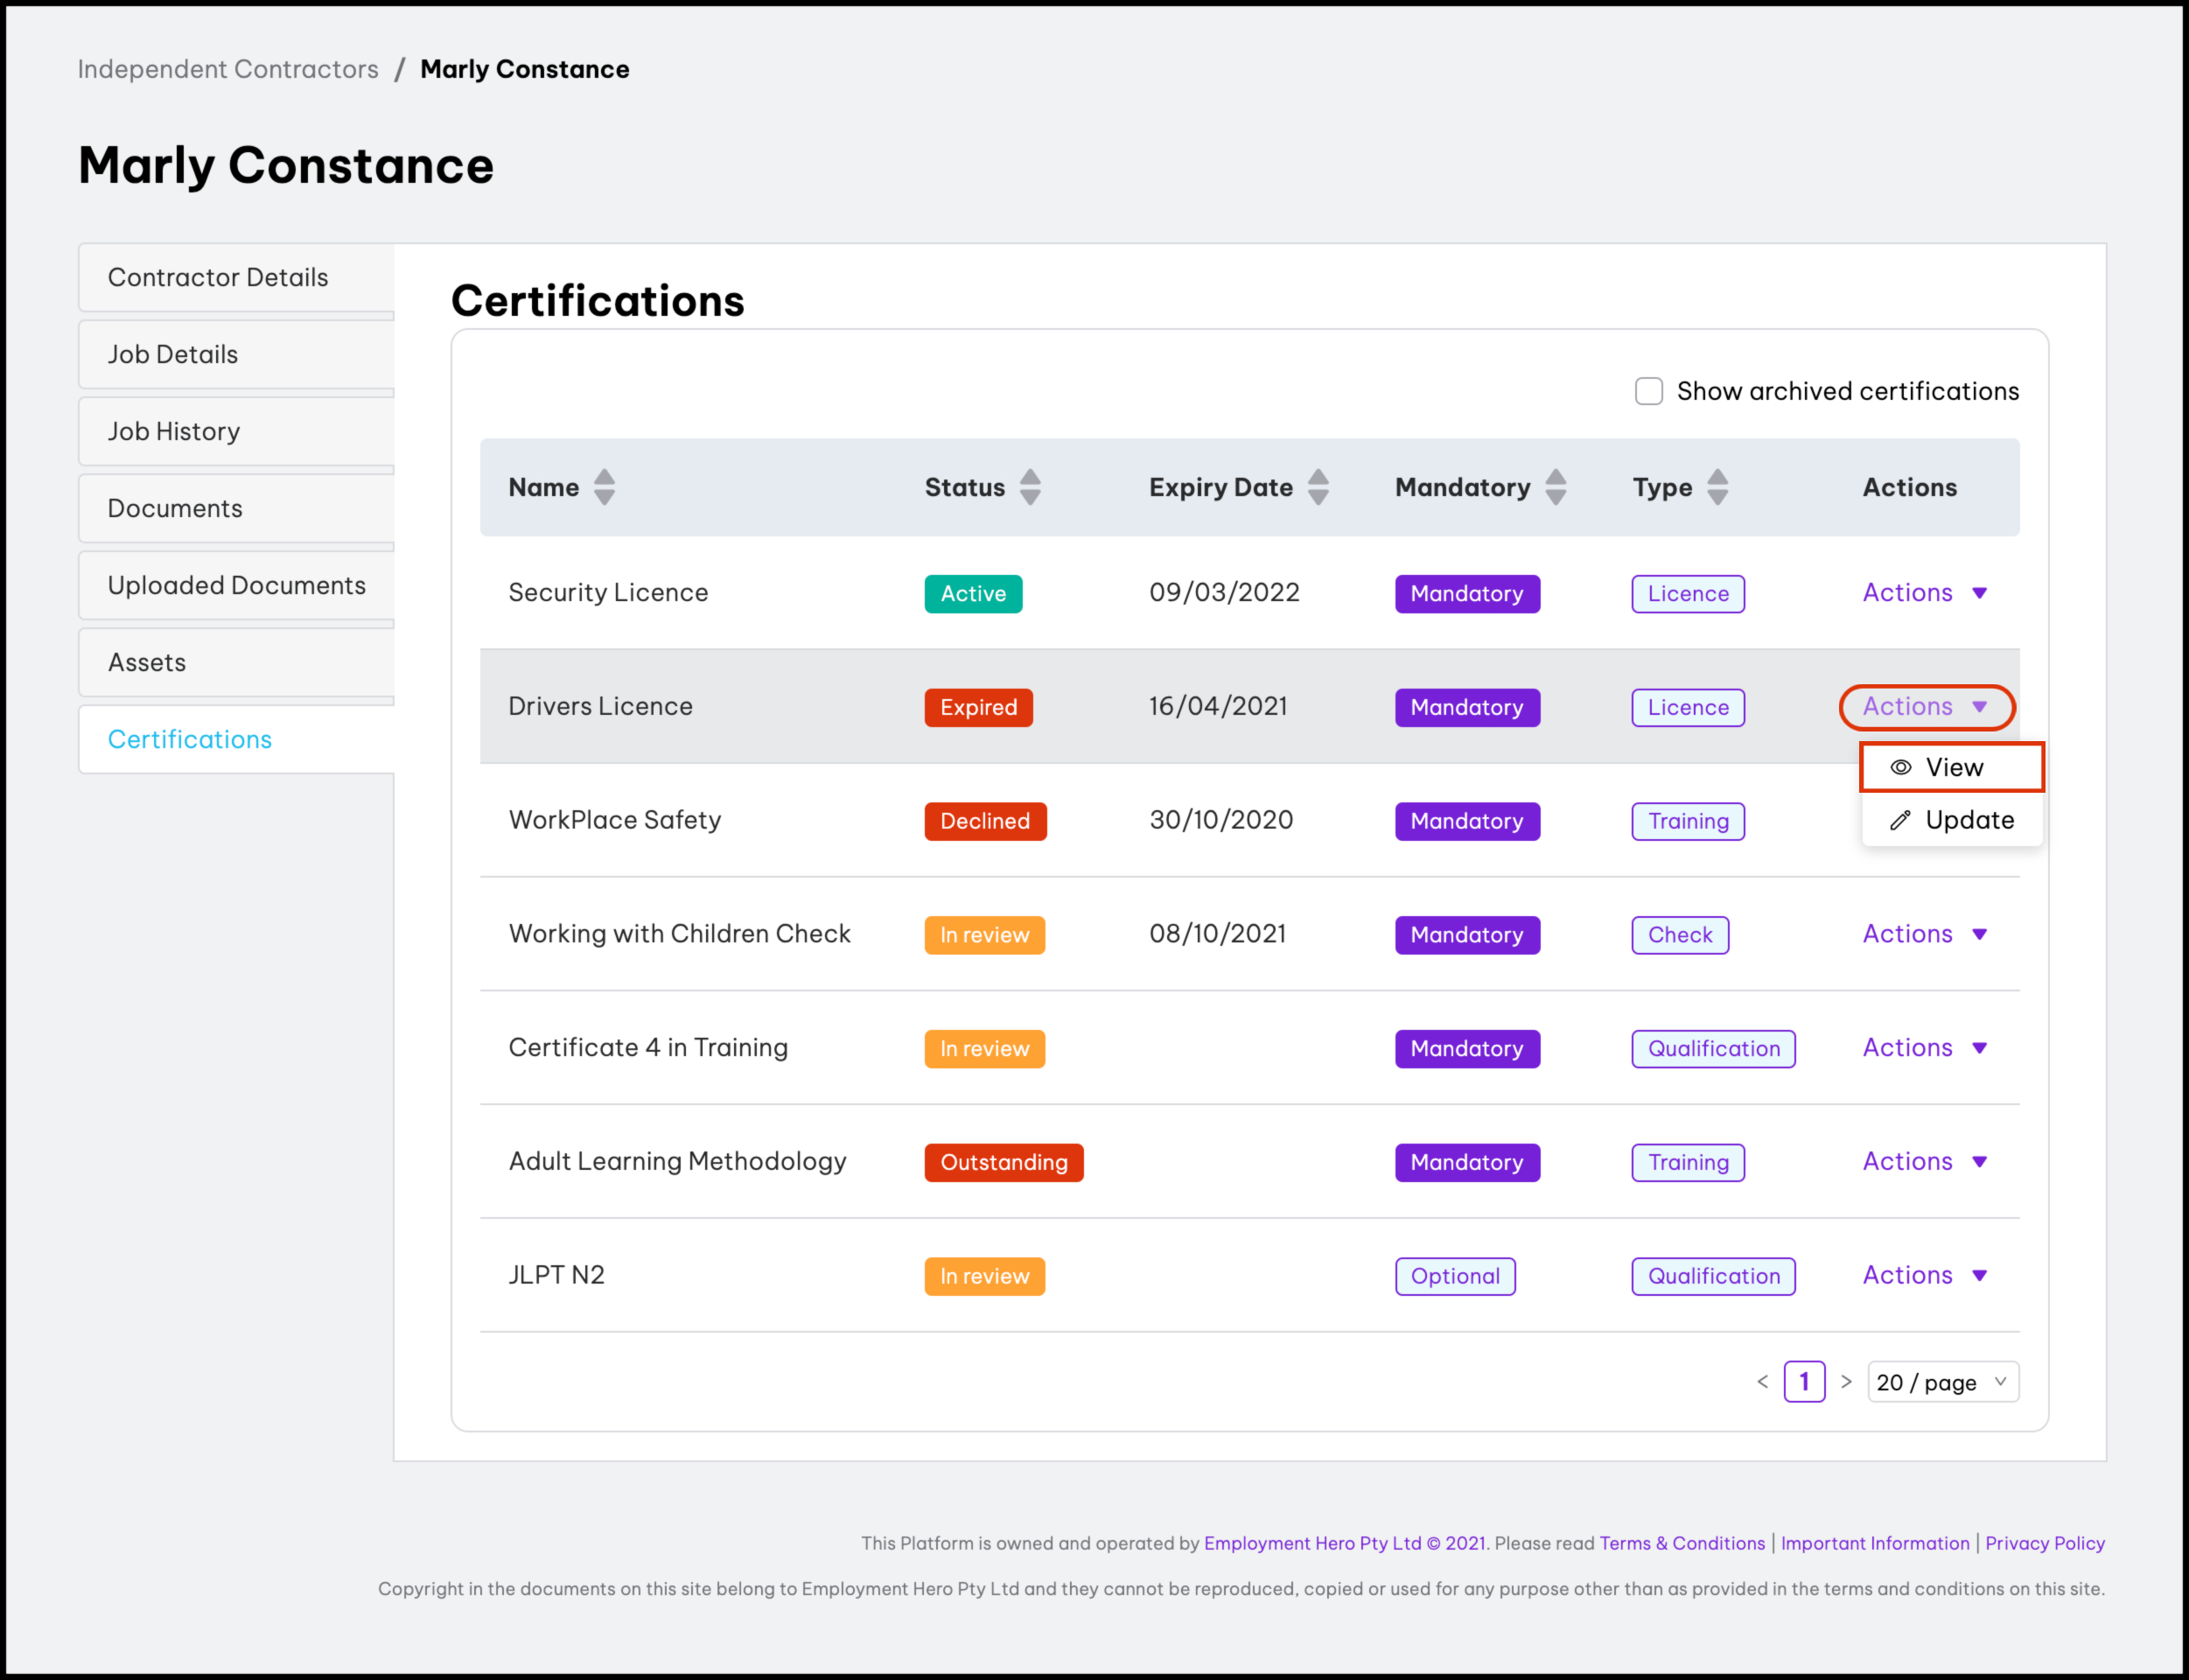The image size is (2189, 1680).
Task: Open the 20 / page size selector
Action: pyautogui.click(x=1942, y=1382)
